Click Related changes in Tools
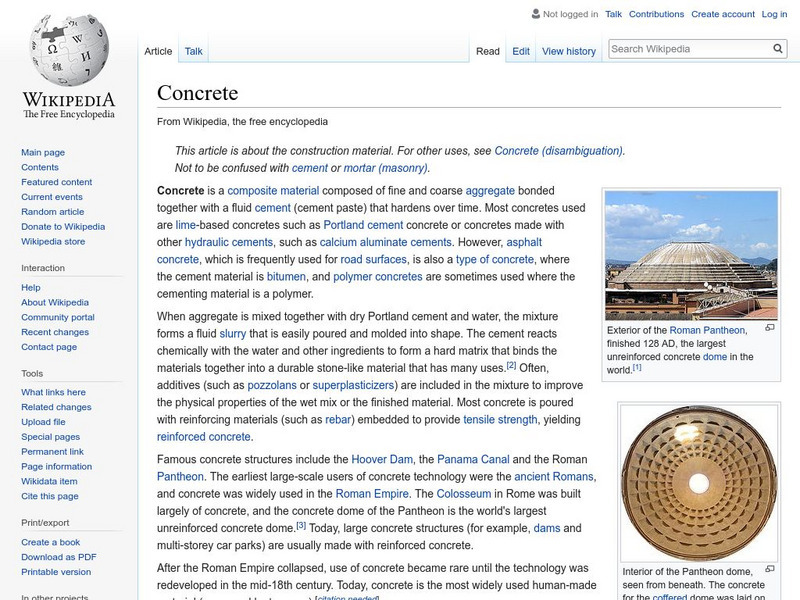The image size is (800, 600). tap(56, 407)
